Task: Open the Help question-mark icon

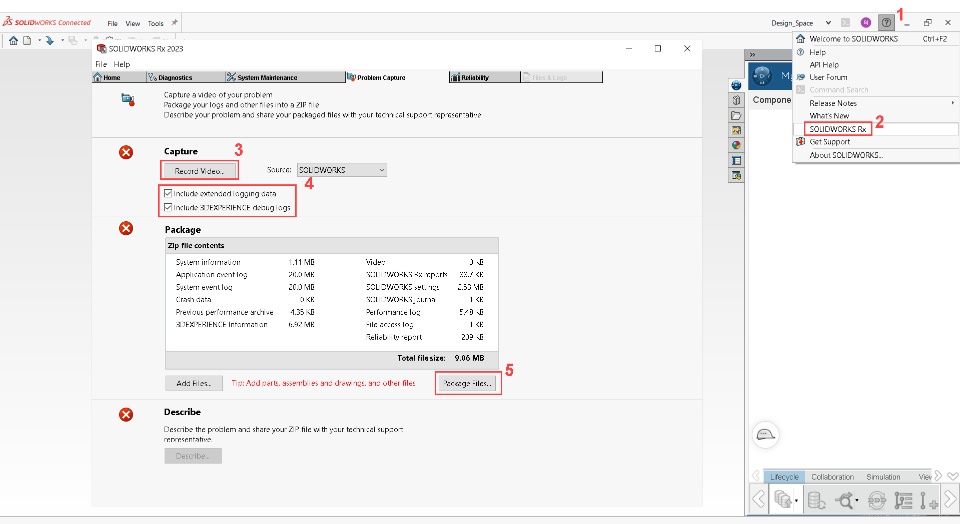Action: pyautogui.click(x=886, y=23)
